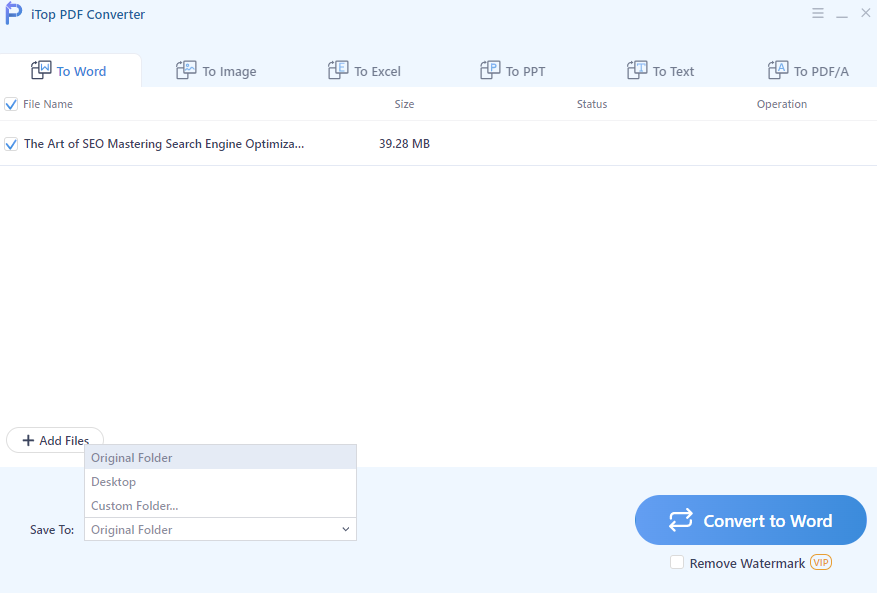Choose Custom Folder... from the list
This screenshot has width=877, height=593.
point(220,506)
